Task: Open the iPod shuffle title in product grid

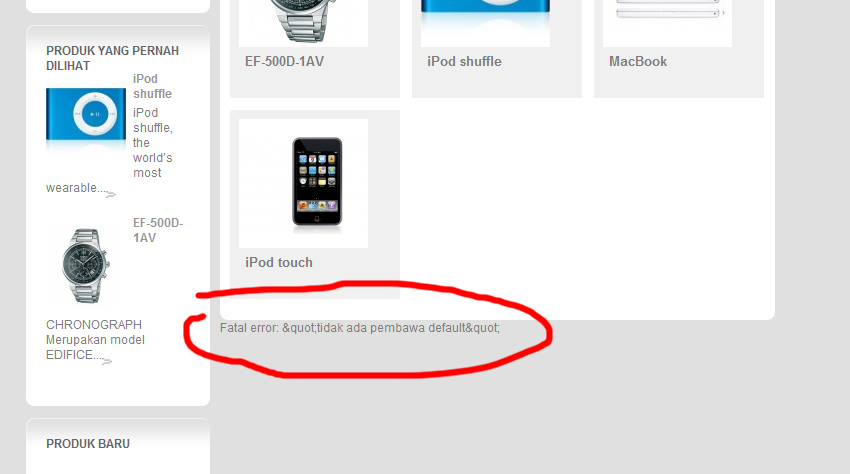Action: click(x=464, y=61)
